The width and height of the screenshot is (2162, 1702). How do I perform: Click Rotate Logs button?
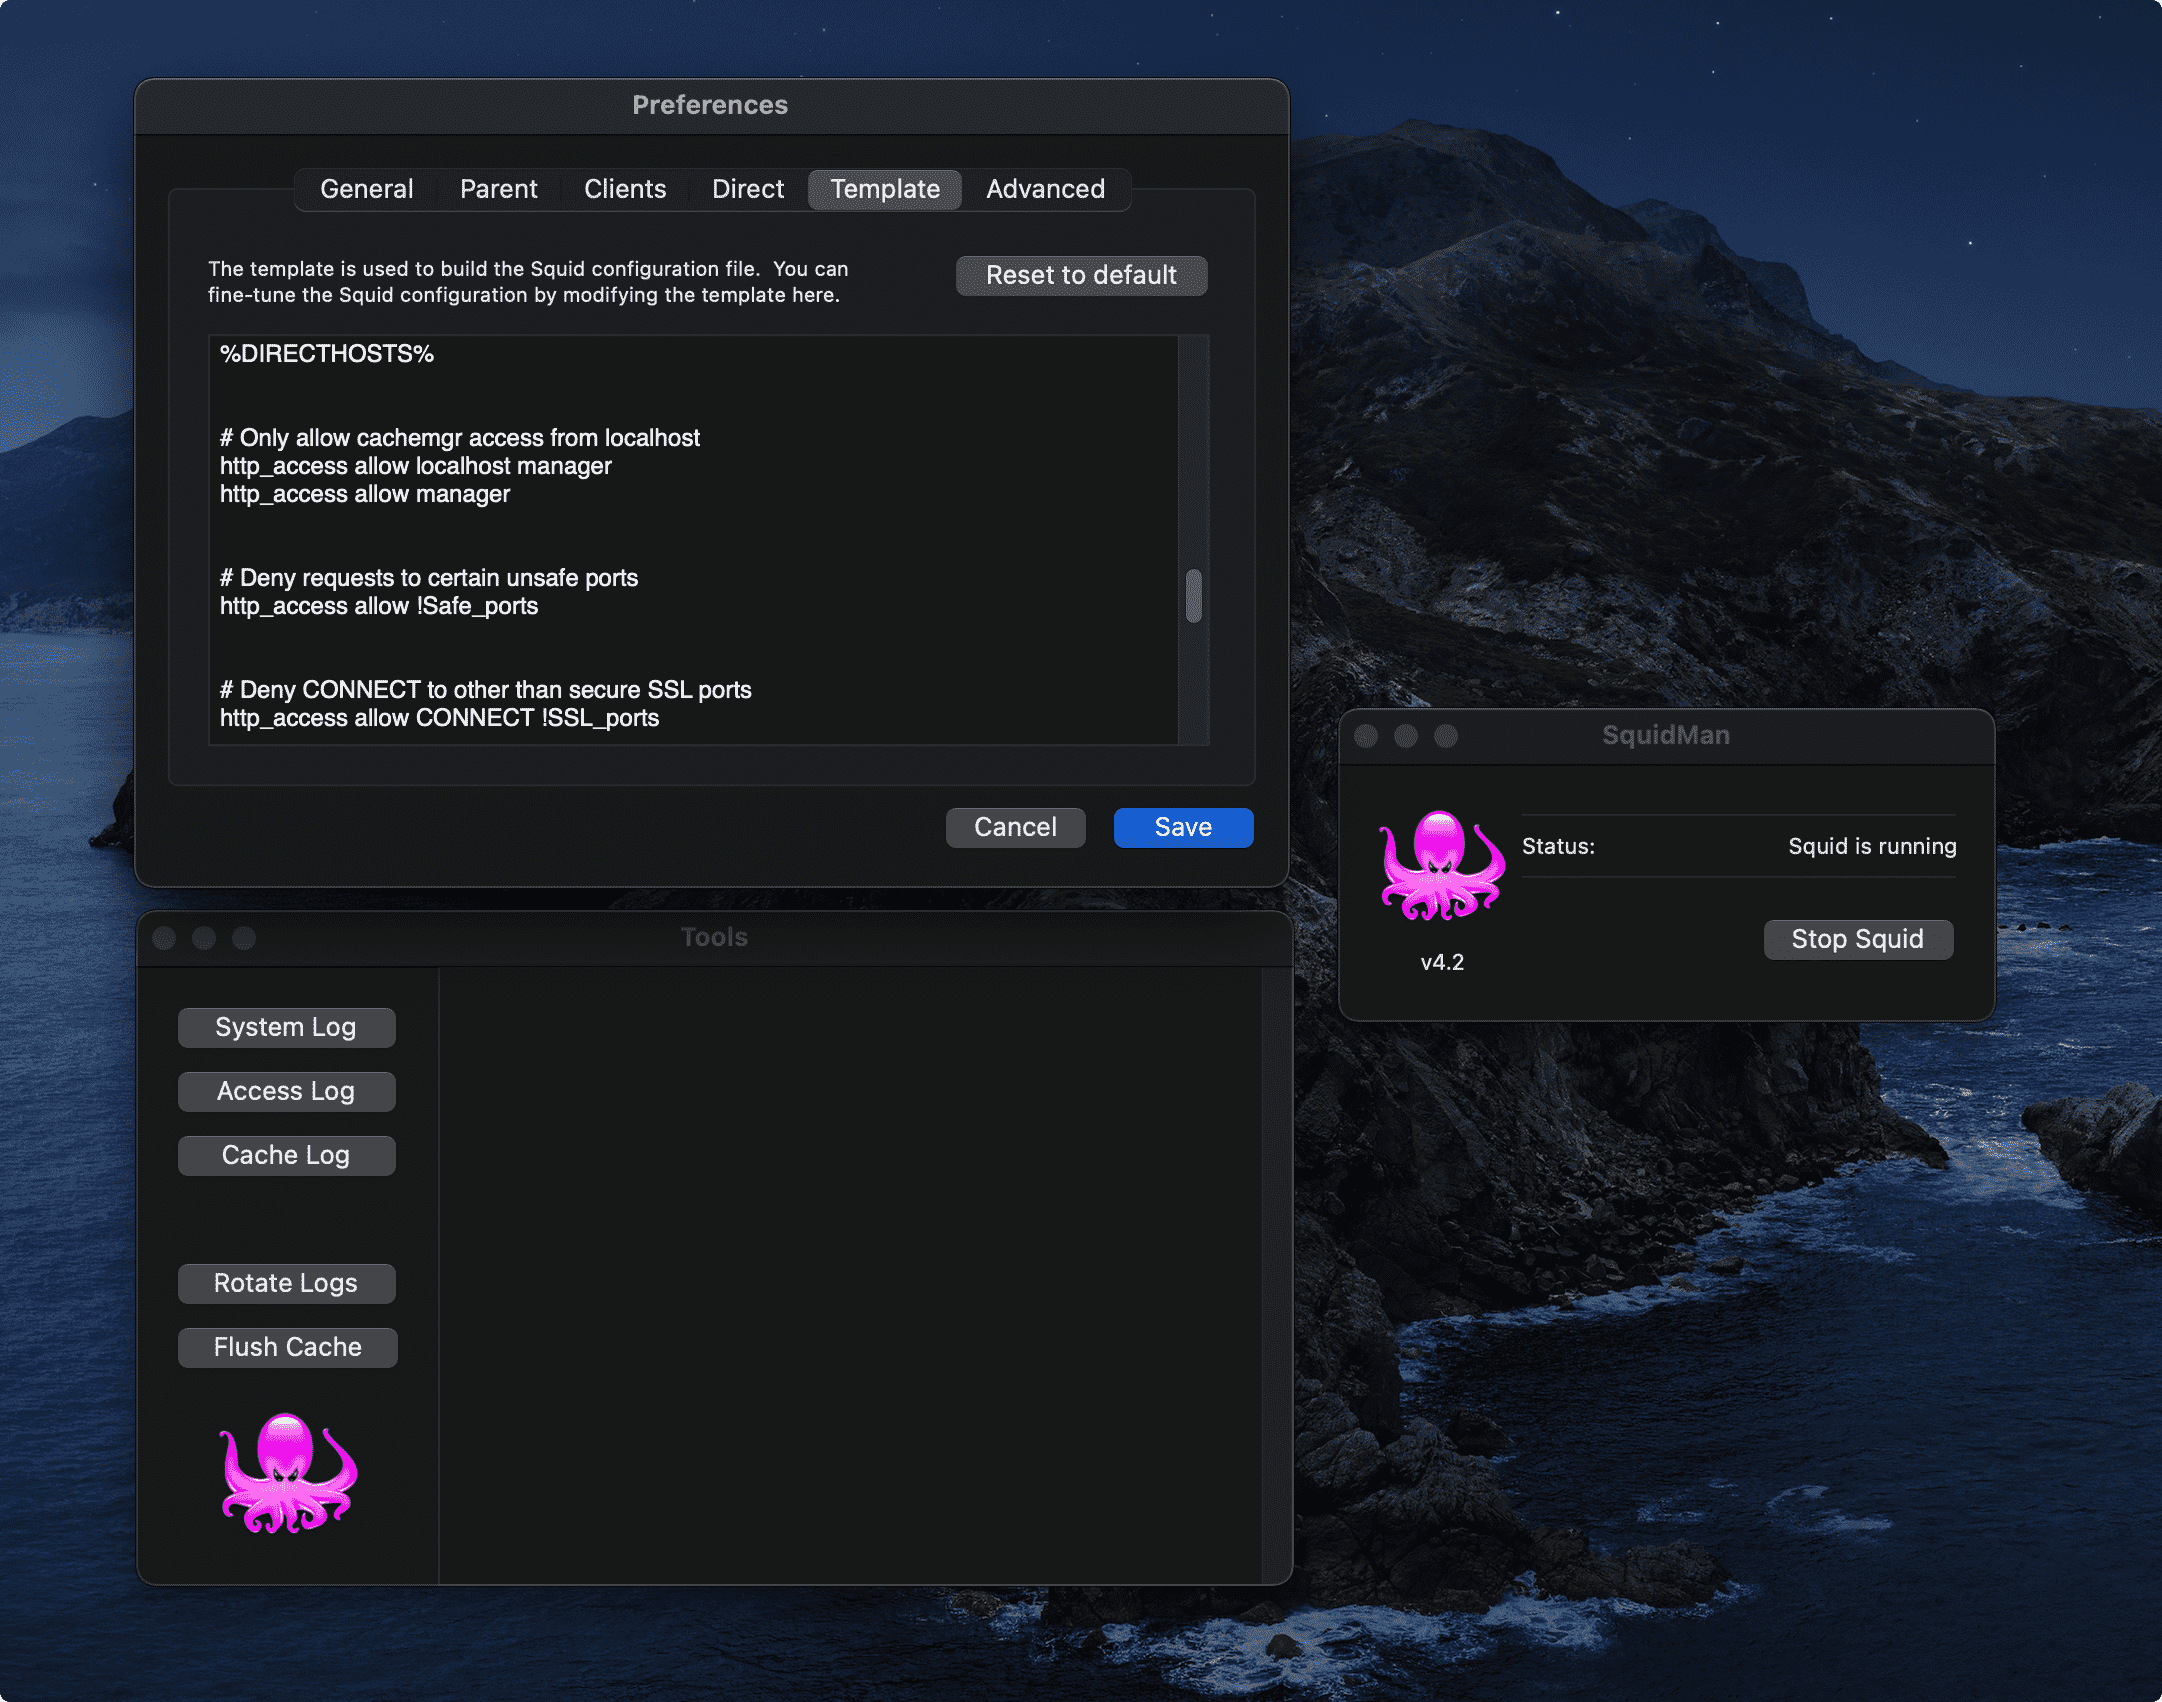pyautogui.click(x=286, y=1283)
